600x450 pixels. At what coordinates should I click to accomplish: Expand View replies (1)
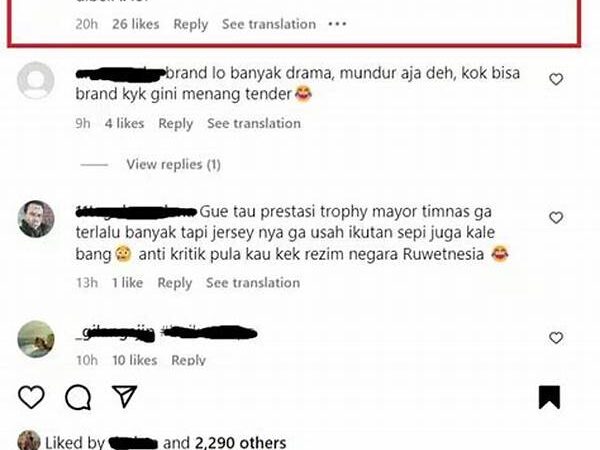173,165
